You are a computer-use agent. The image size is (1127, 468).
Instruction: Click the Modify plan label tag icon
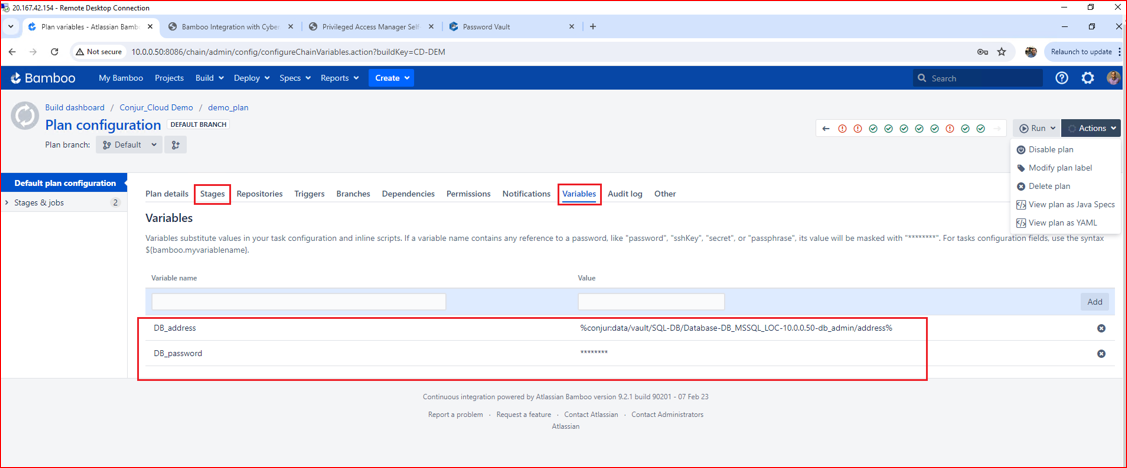click(x=1021, y=168)
